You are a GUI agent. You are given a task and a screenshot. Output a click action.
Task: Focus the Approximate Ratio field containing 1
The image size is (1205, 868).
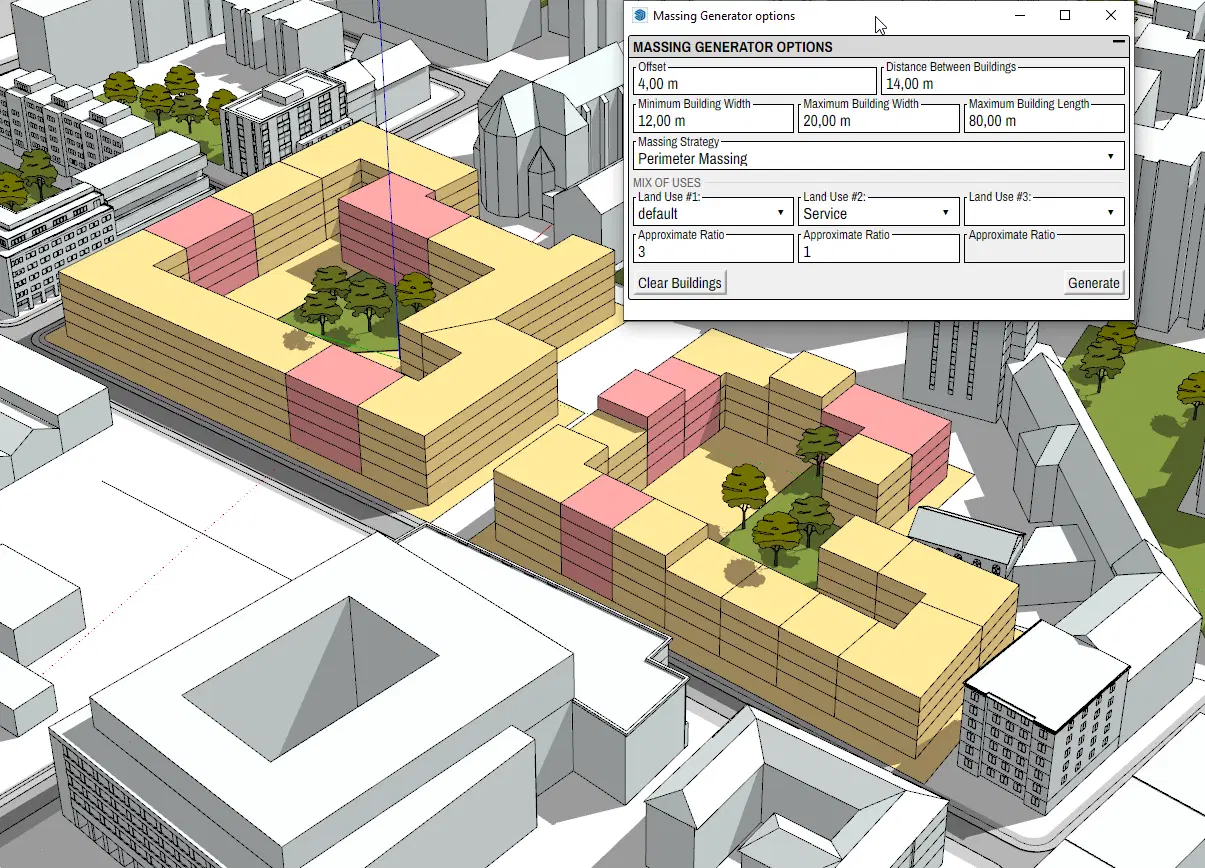pyautogui.click(x=879, y=249)
